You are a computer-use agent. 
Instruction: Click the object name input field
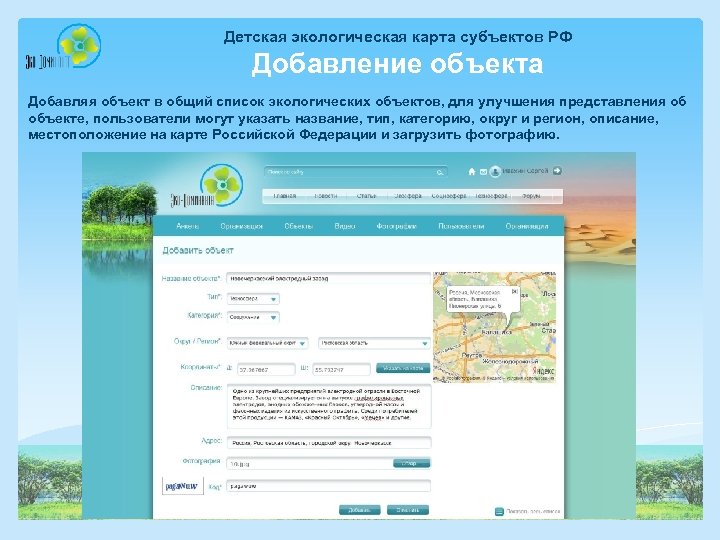(329, 278)
